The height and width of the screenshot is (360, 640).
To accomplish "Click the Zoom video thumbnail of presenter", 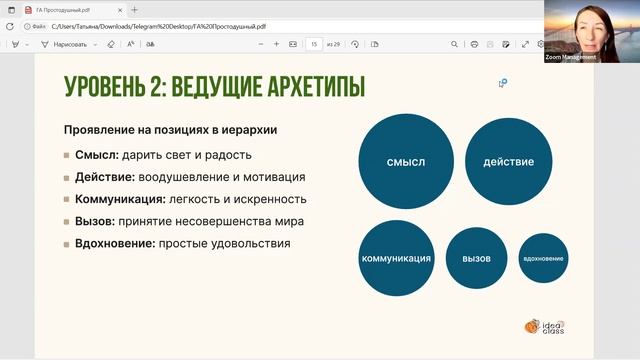I will tap(592, 31).
